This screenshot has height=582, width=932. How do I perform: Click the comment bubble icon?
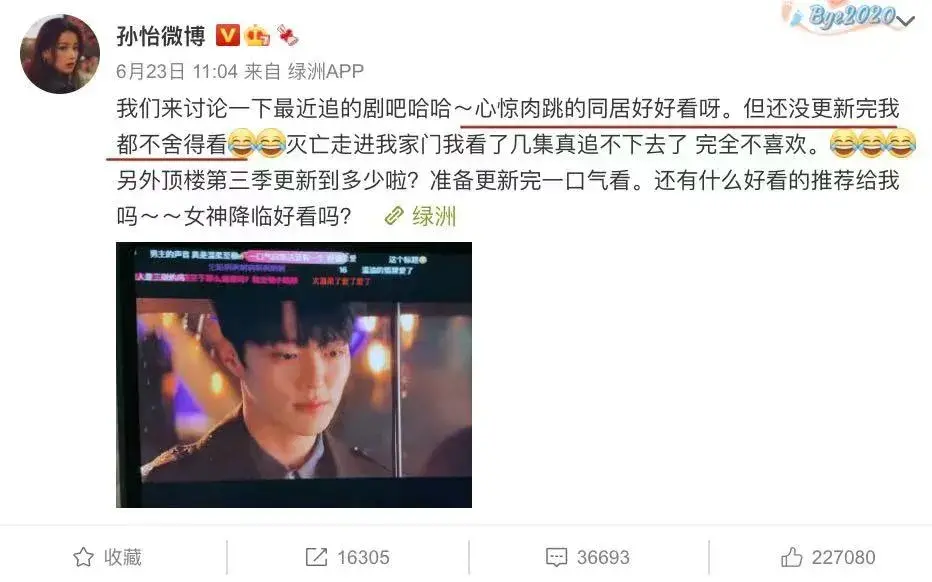click(556, 557)
